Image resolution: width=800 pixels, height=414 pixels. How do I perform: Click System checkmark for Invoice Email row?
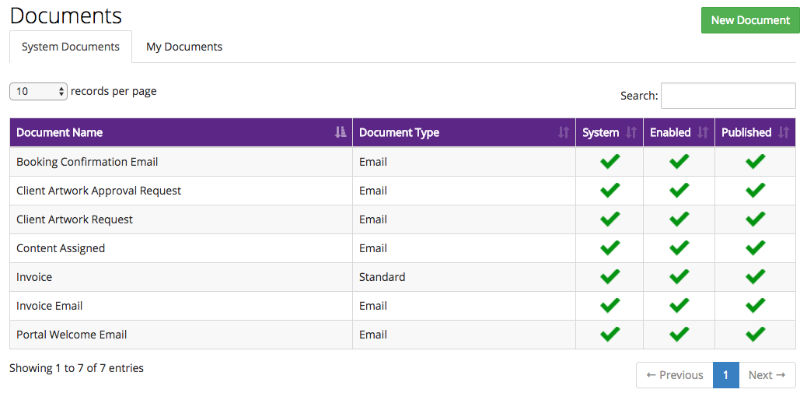tap(609, 306)
